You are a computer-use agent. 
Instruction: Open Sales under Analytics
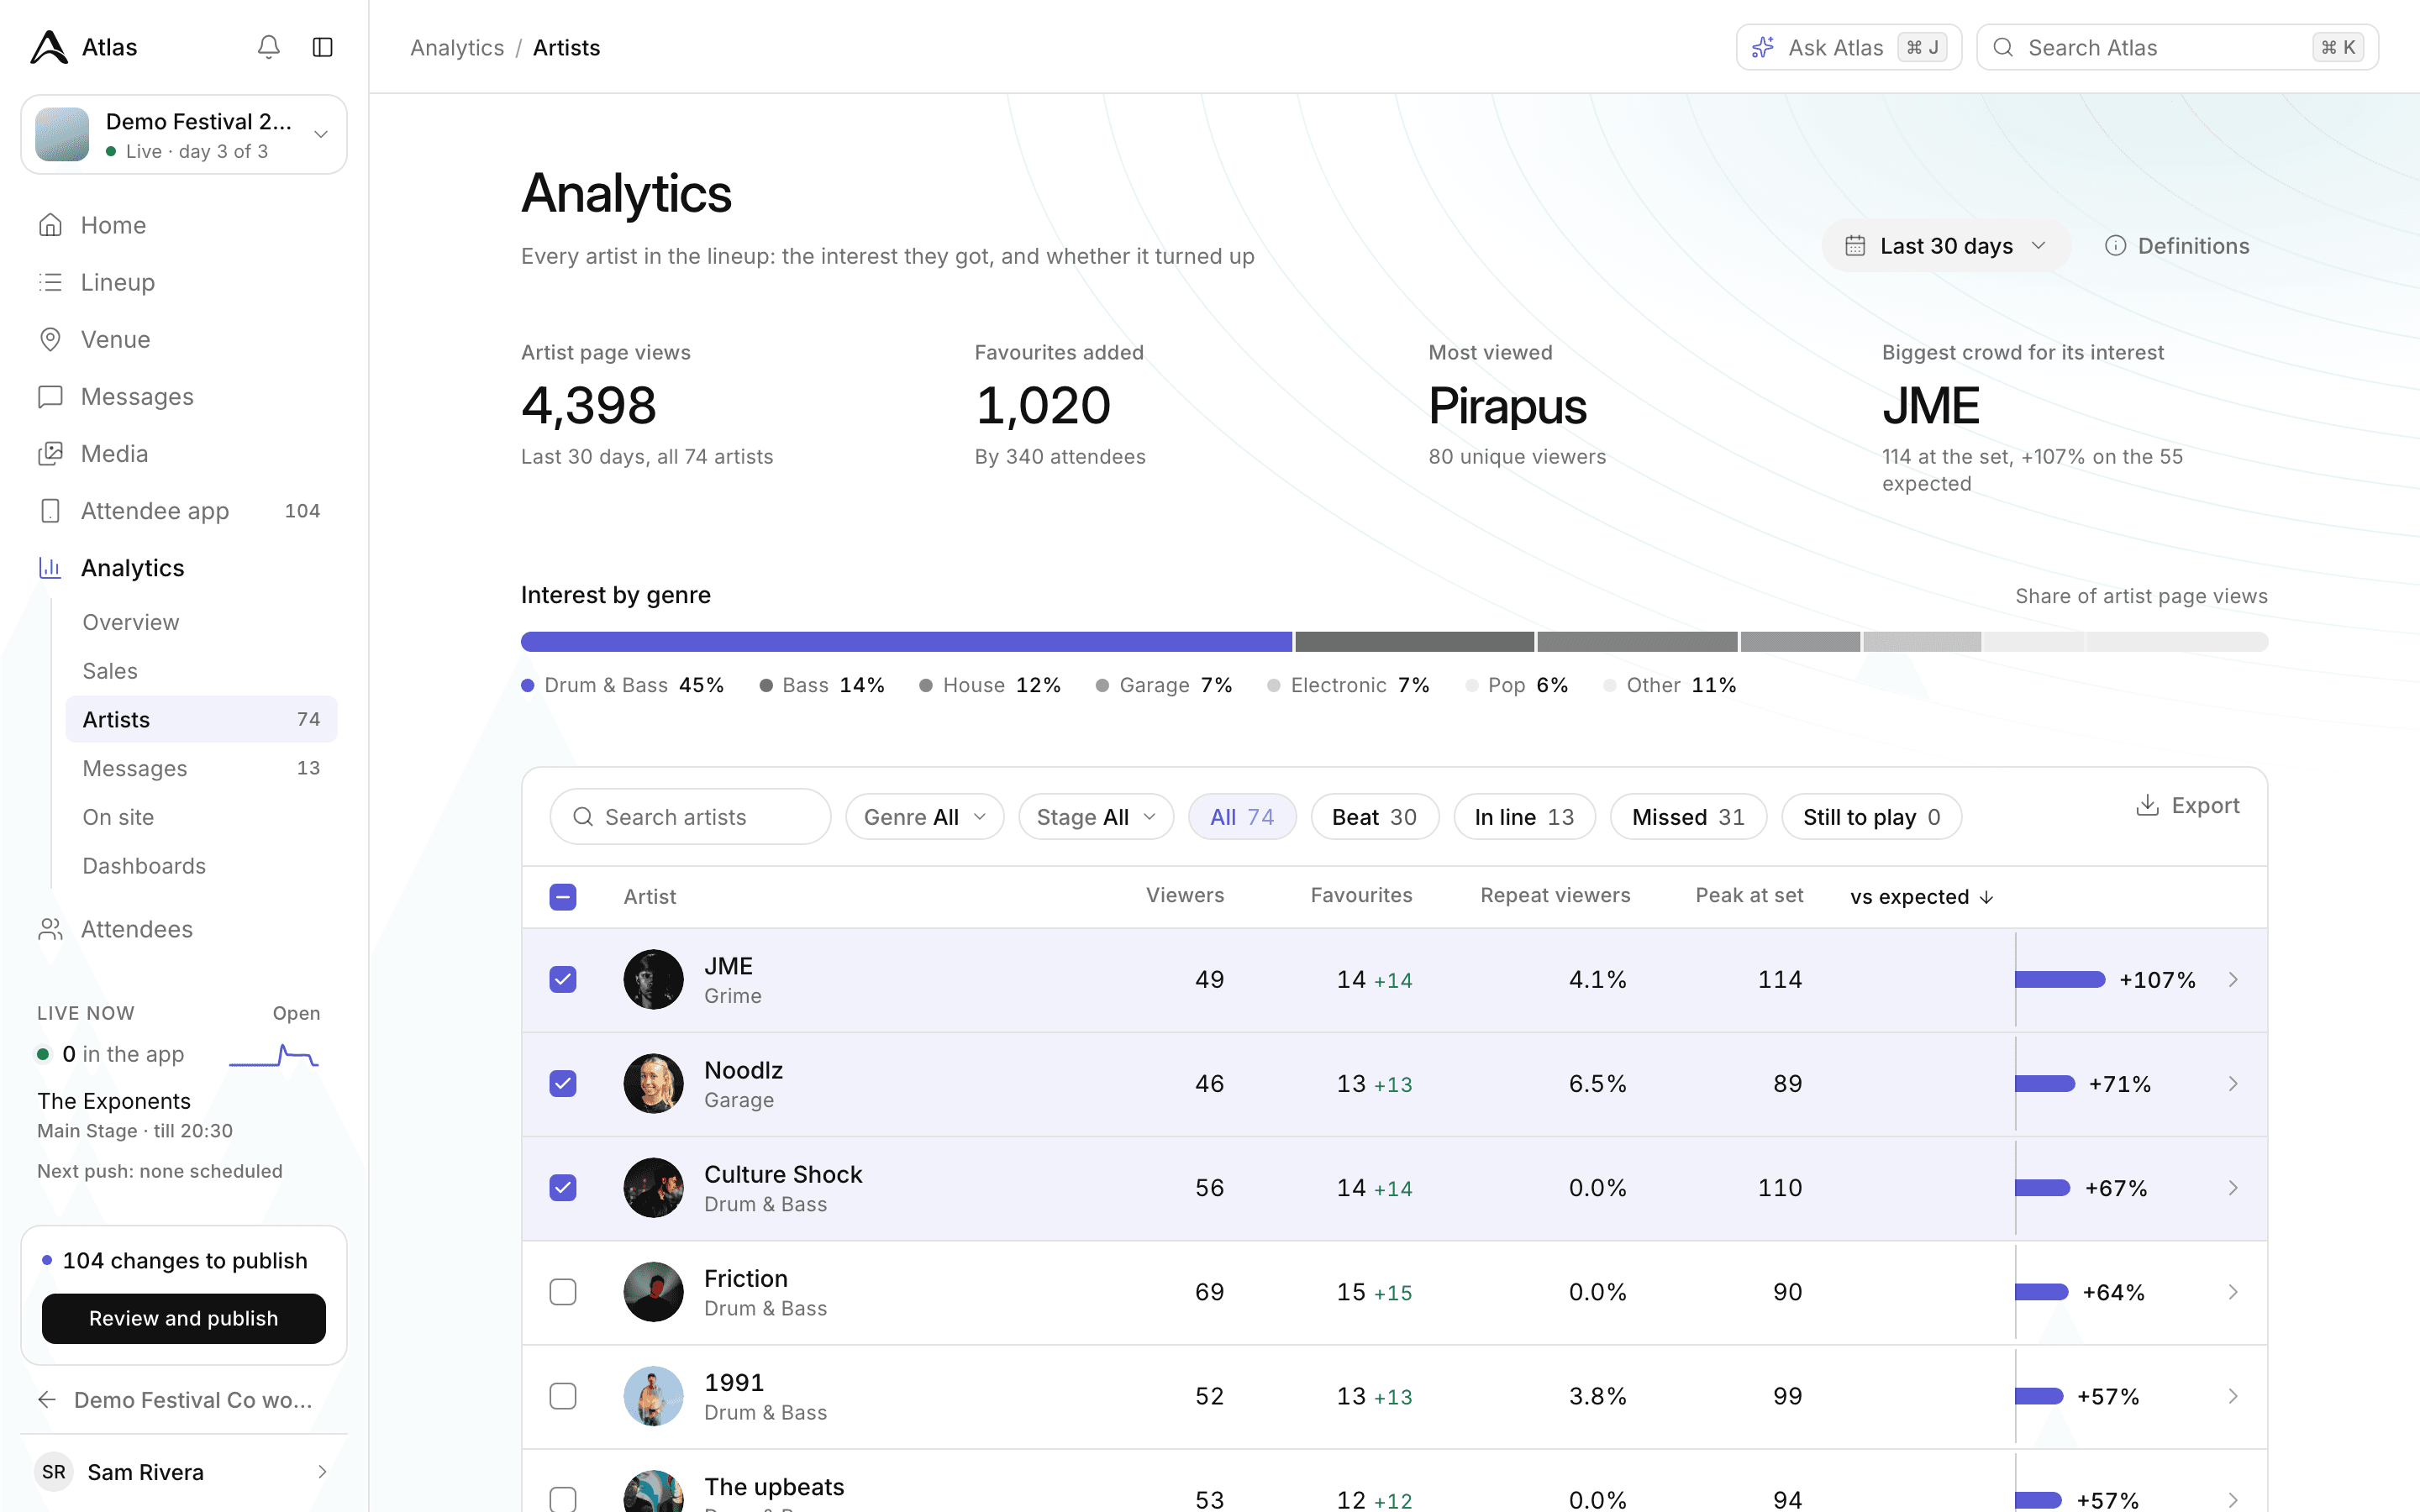tap(201, 671)
